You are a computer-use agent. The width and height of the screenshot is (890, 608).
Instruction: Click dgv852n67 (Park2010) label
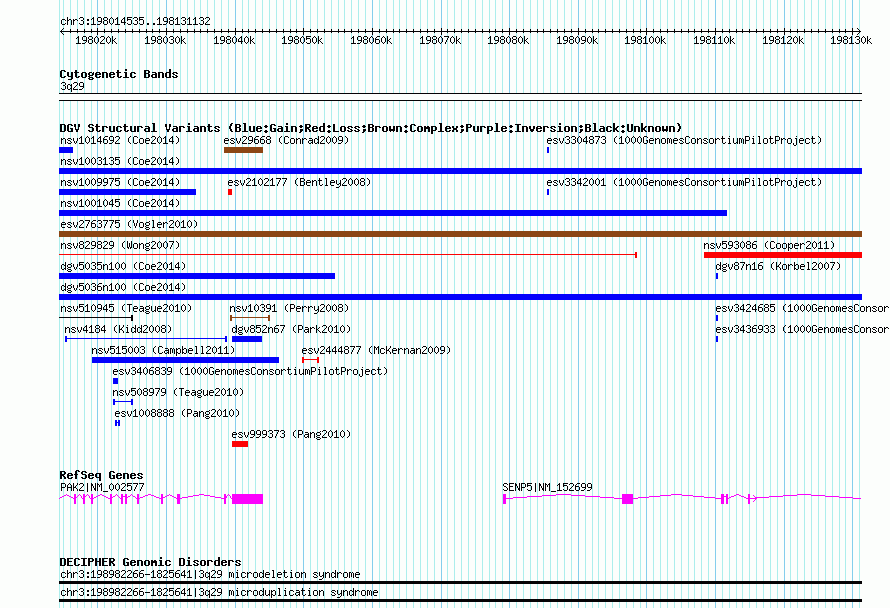(x=291, y=329)
